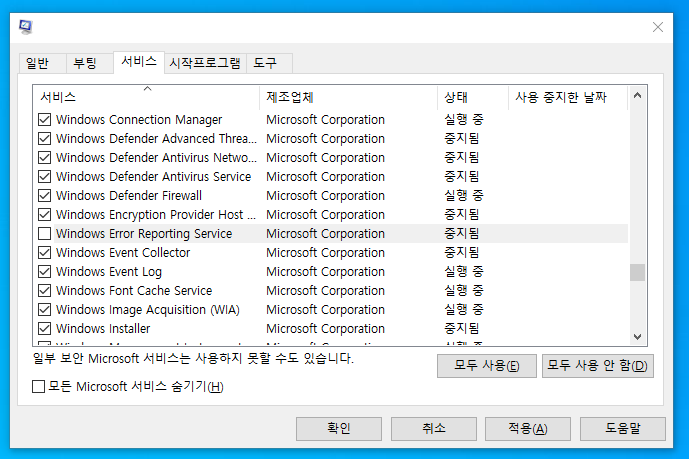Uncheck Windows Installer checkbox

coord(44,329)
